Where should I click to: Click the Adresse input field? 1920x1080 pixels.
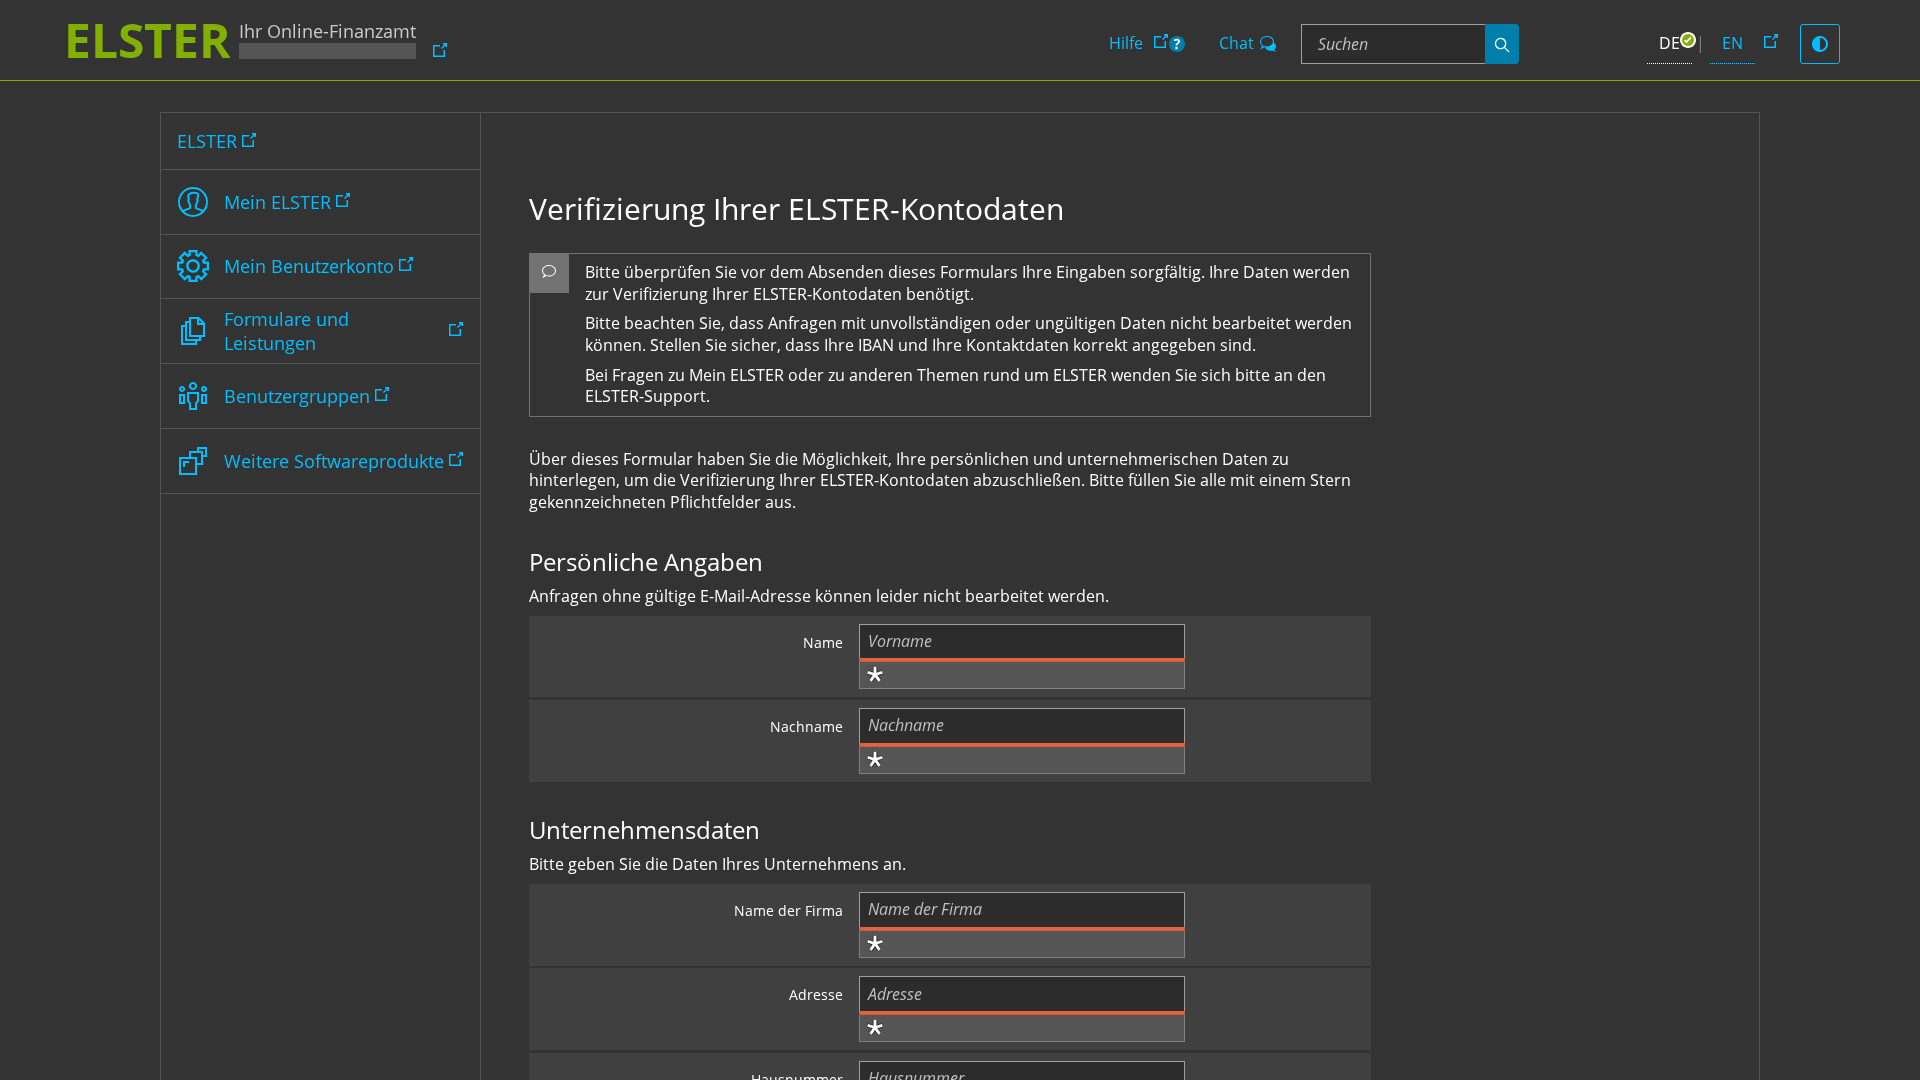(x=1021, y=994)
